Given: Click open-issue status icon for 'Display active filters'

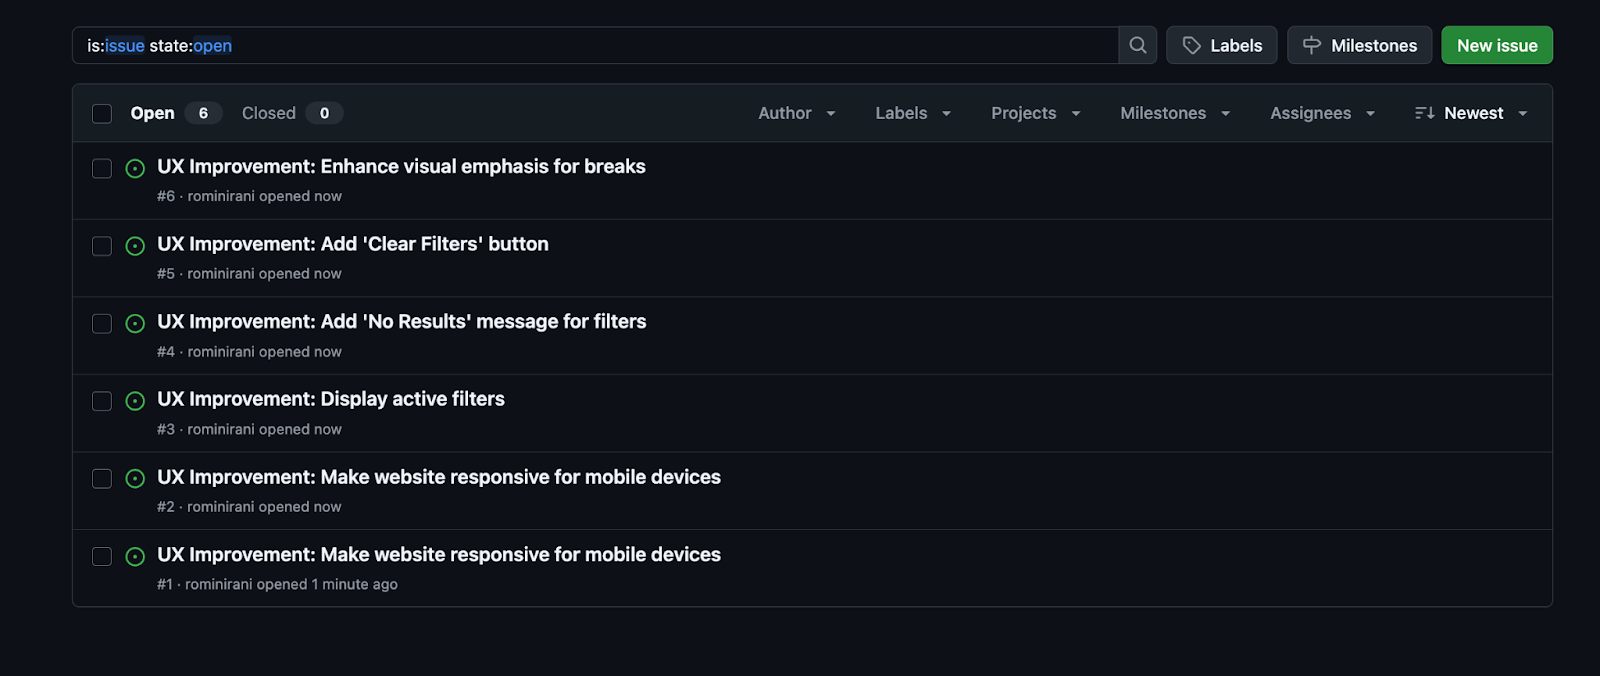Looking at the screenshot, I should coord(135,401).
